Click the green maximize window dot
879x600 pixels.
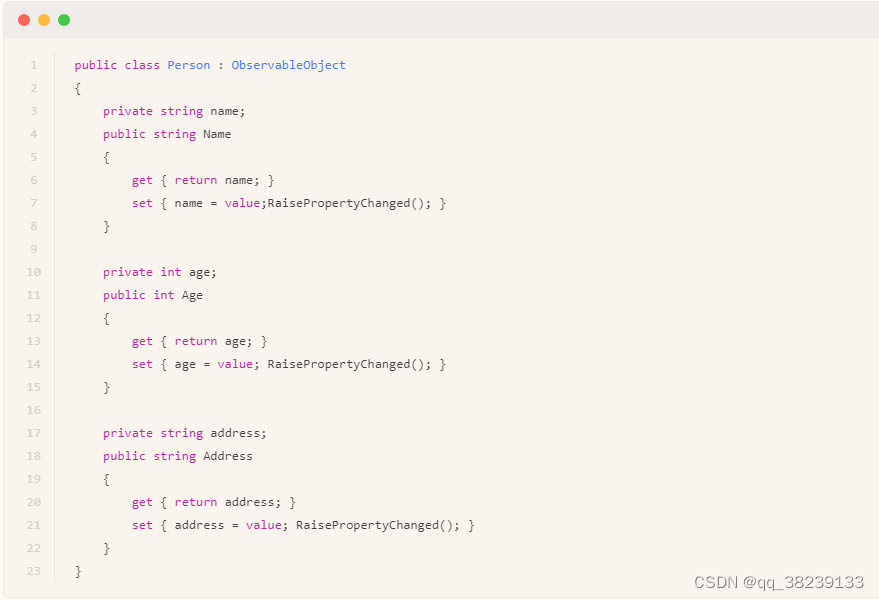click(64, 20)
